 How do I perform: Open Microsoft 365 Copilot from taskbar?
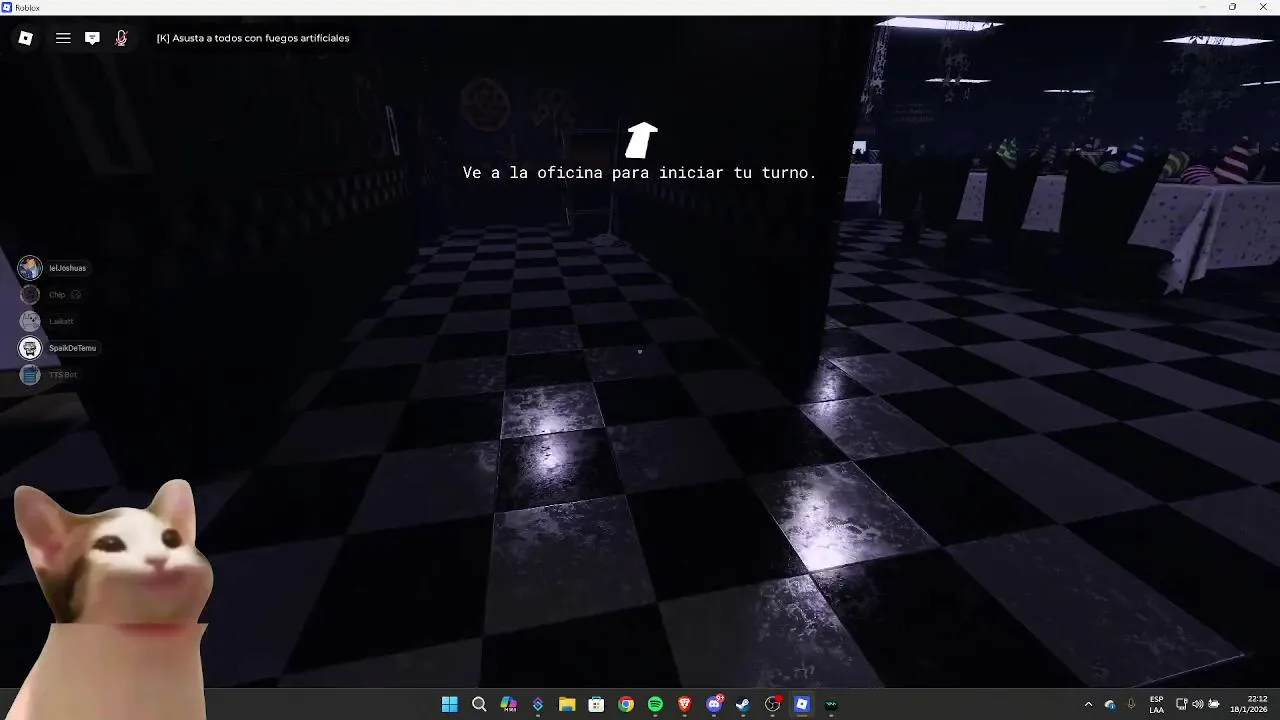pos(508,704)
